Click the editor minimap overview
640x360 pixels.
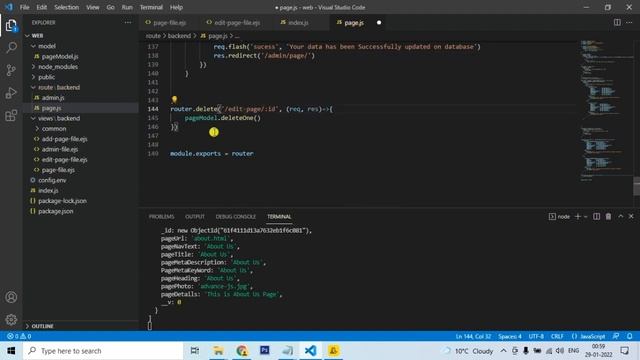coord(606,110)
